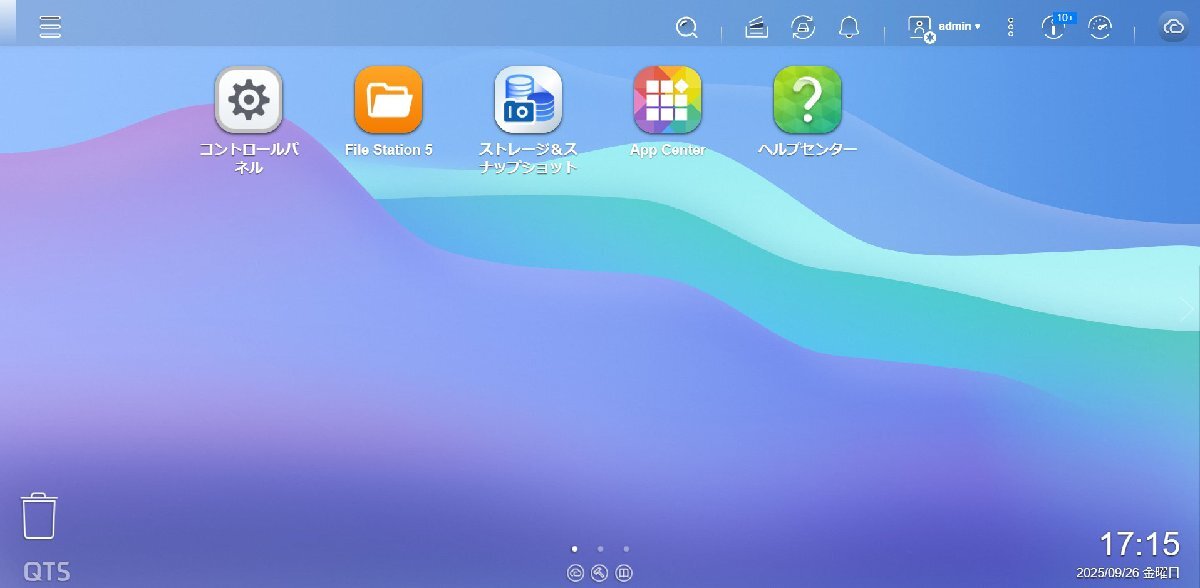Click the ストレージ&スナップショット label text
Image resolution: width=1200 pixels, height=588 pixels.
tap(528, 159)
